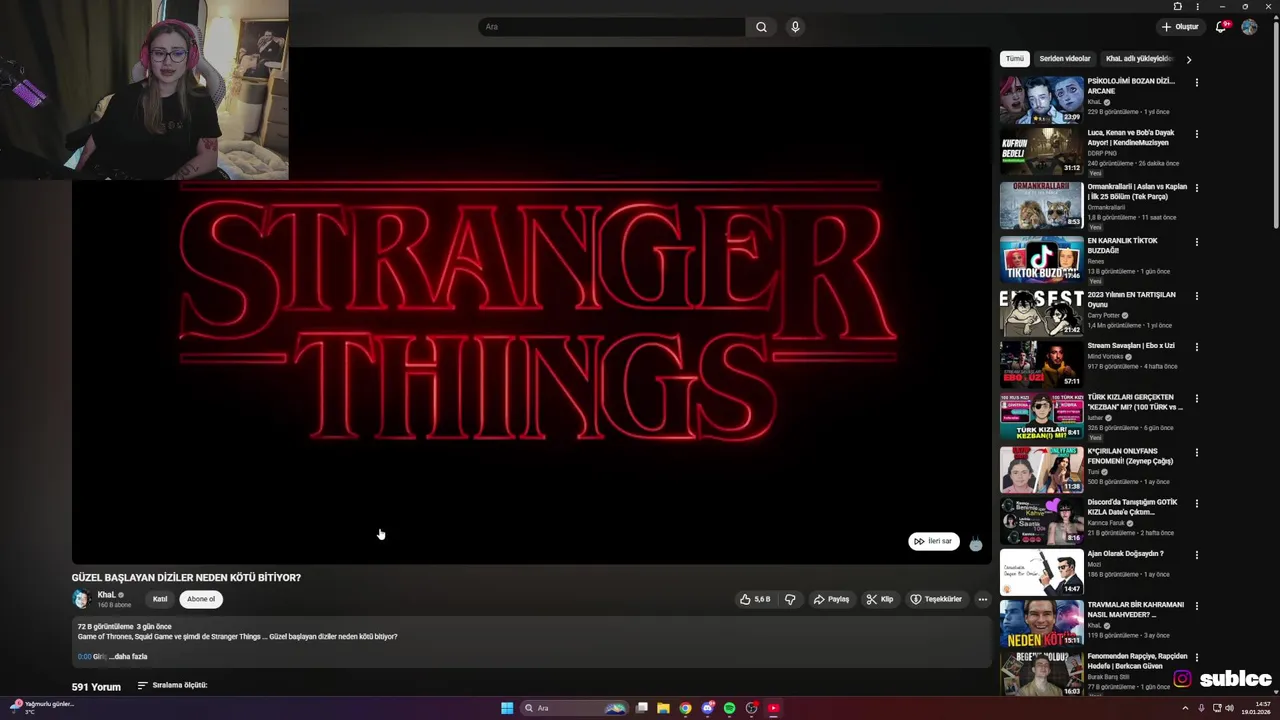Open Task View on the taskbar
The height and width of the screenshot is (720, 1280).
[642, 708]
